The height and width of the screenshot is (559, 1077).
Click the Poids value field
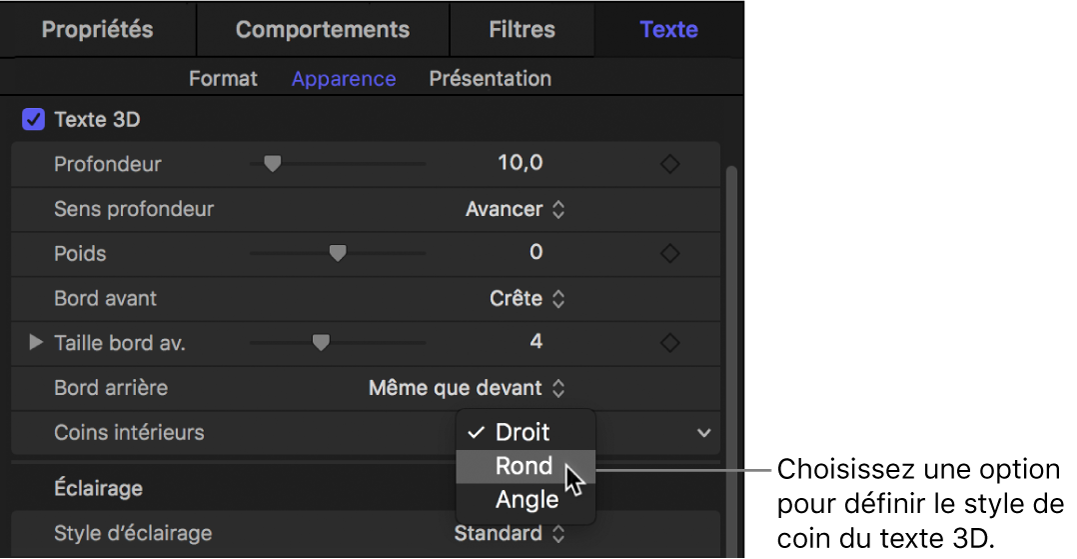(536, 253)
